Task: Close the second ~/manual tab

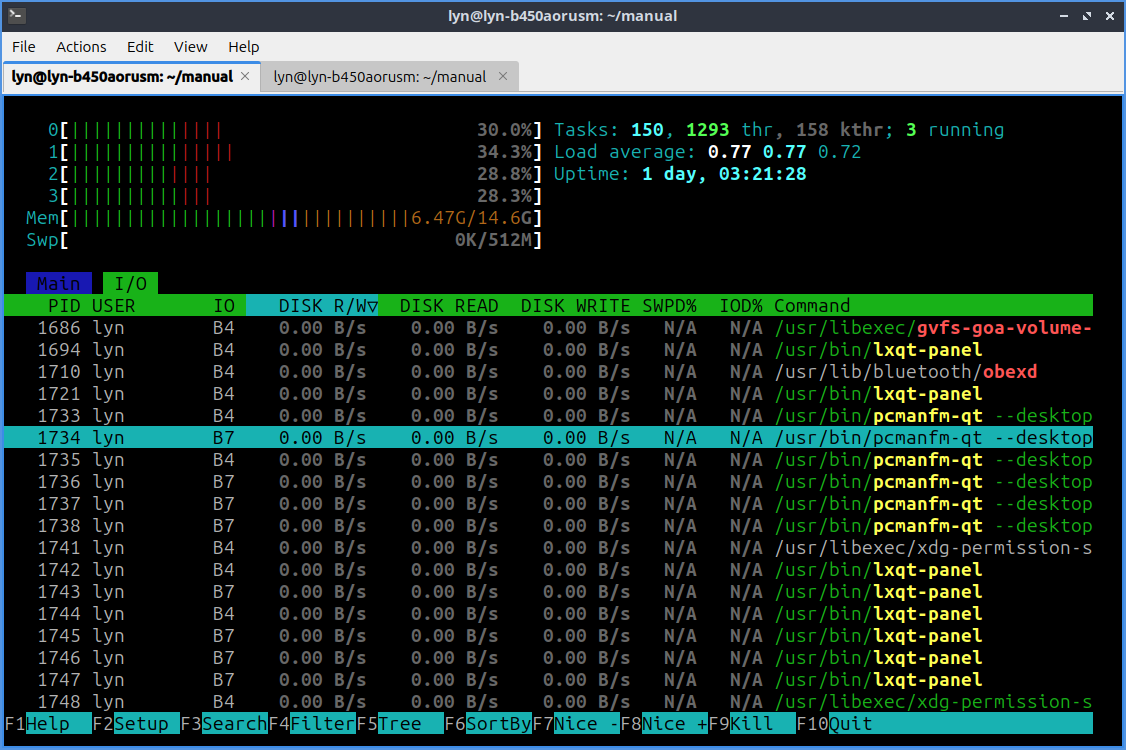Action: [x=502, y=77]
